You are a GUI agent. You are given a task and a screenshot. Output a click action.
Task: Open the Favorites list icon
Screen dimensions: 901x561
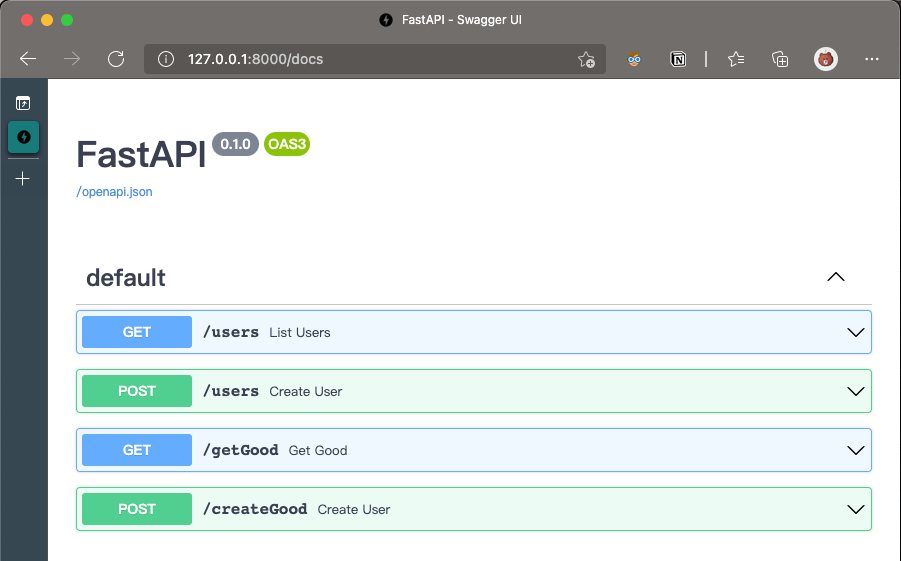736,59
